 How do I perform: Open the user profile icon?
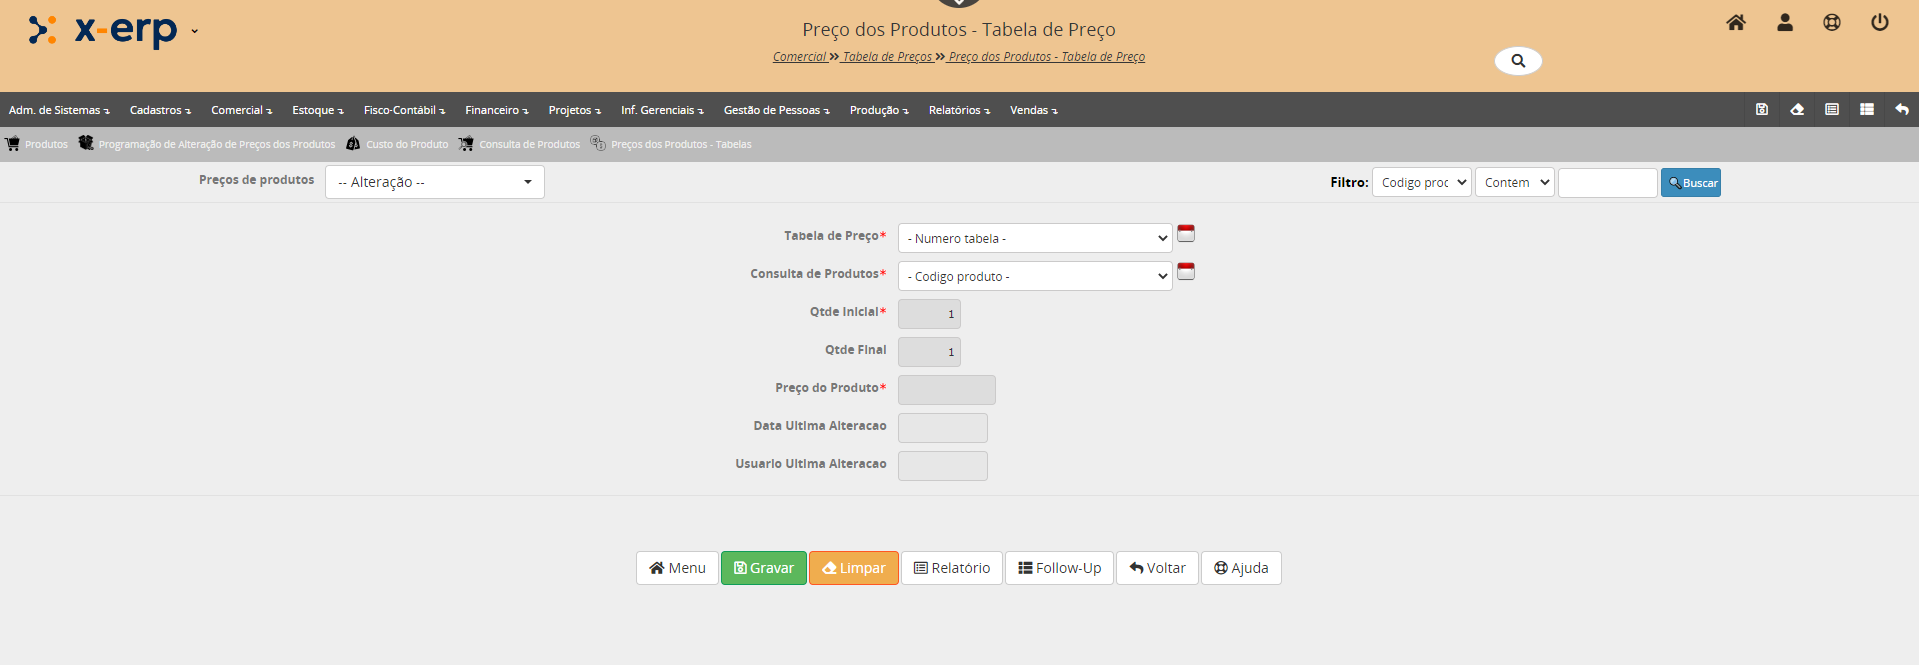click(x=1784, y=23)
